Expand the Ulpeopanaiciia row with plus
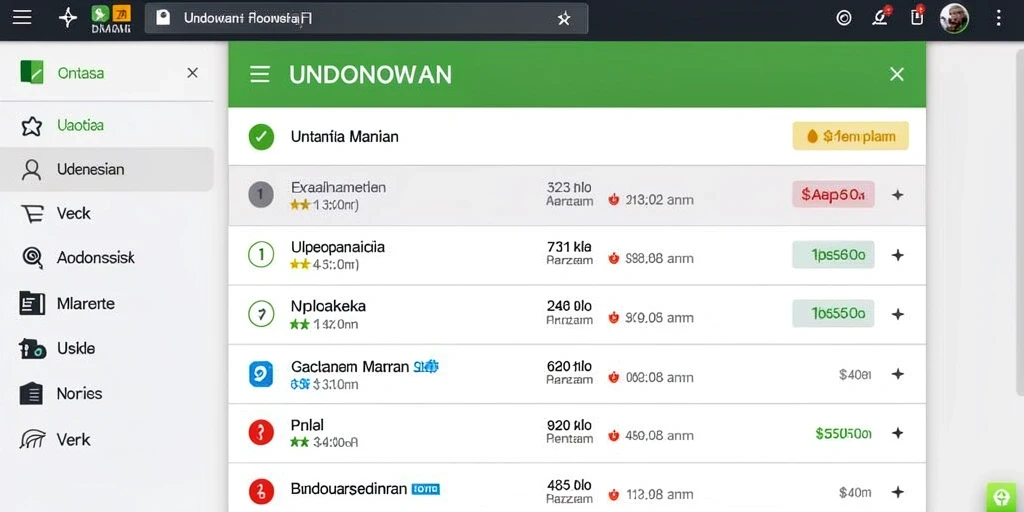 897,255
